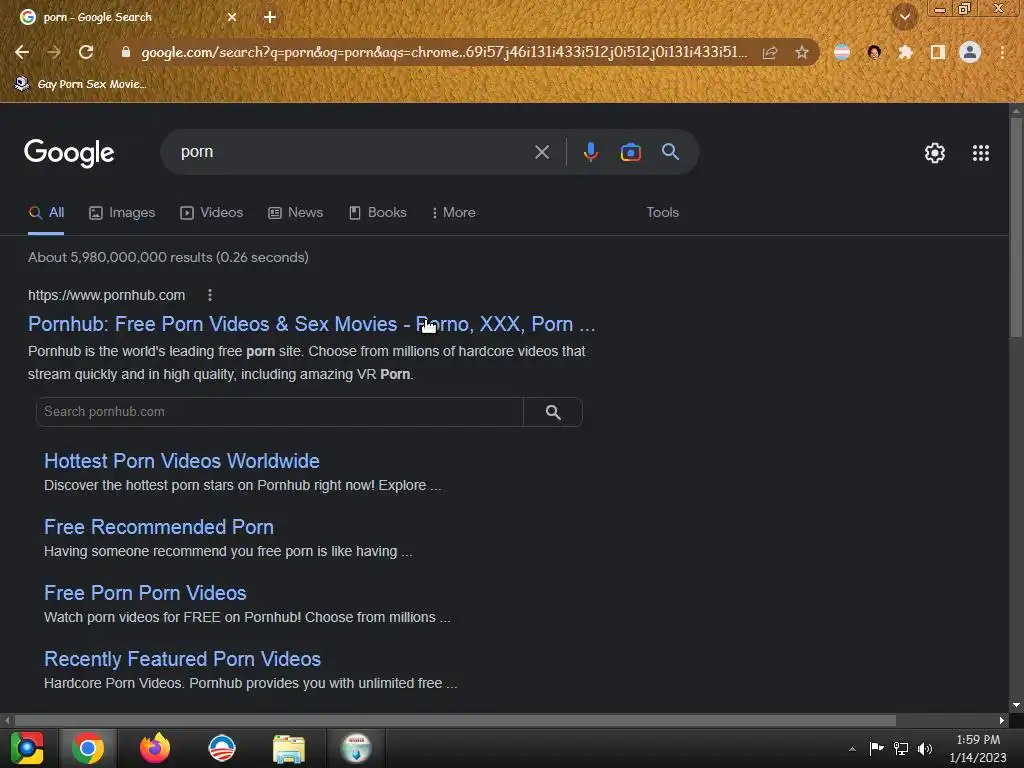The width and height of the screenshot is (1024, 768).
Task: Open the search Tools button
Action: pyautogui.click(x=662, y=212)
